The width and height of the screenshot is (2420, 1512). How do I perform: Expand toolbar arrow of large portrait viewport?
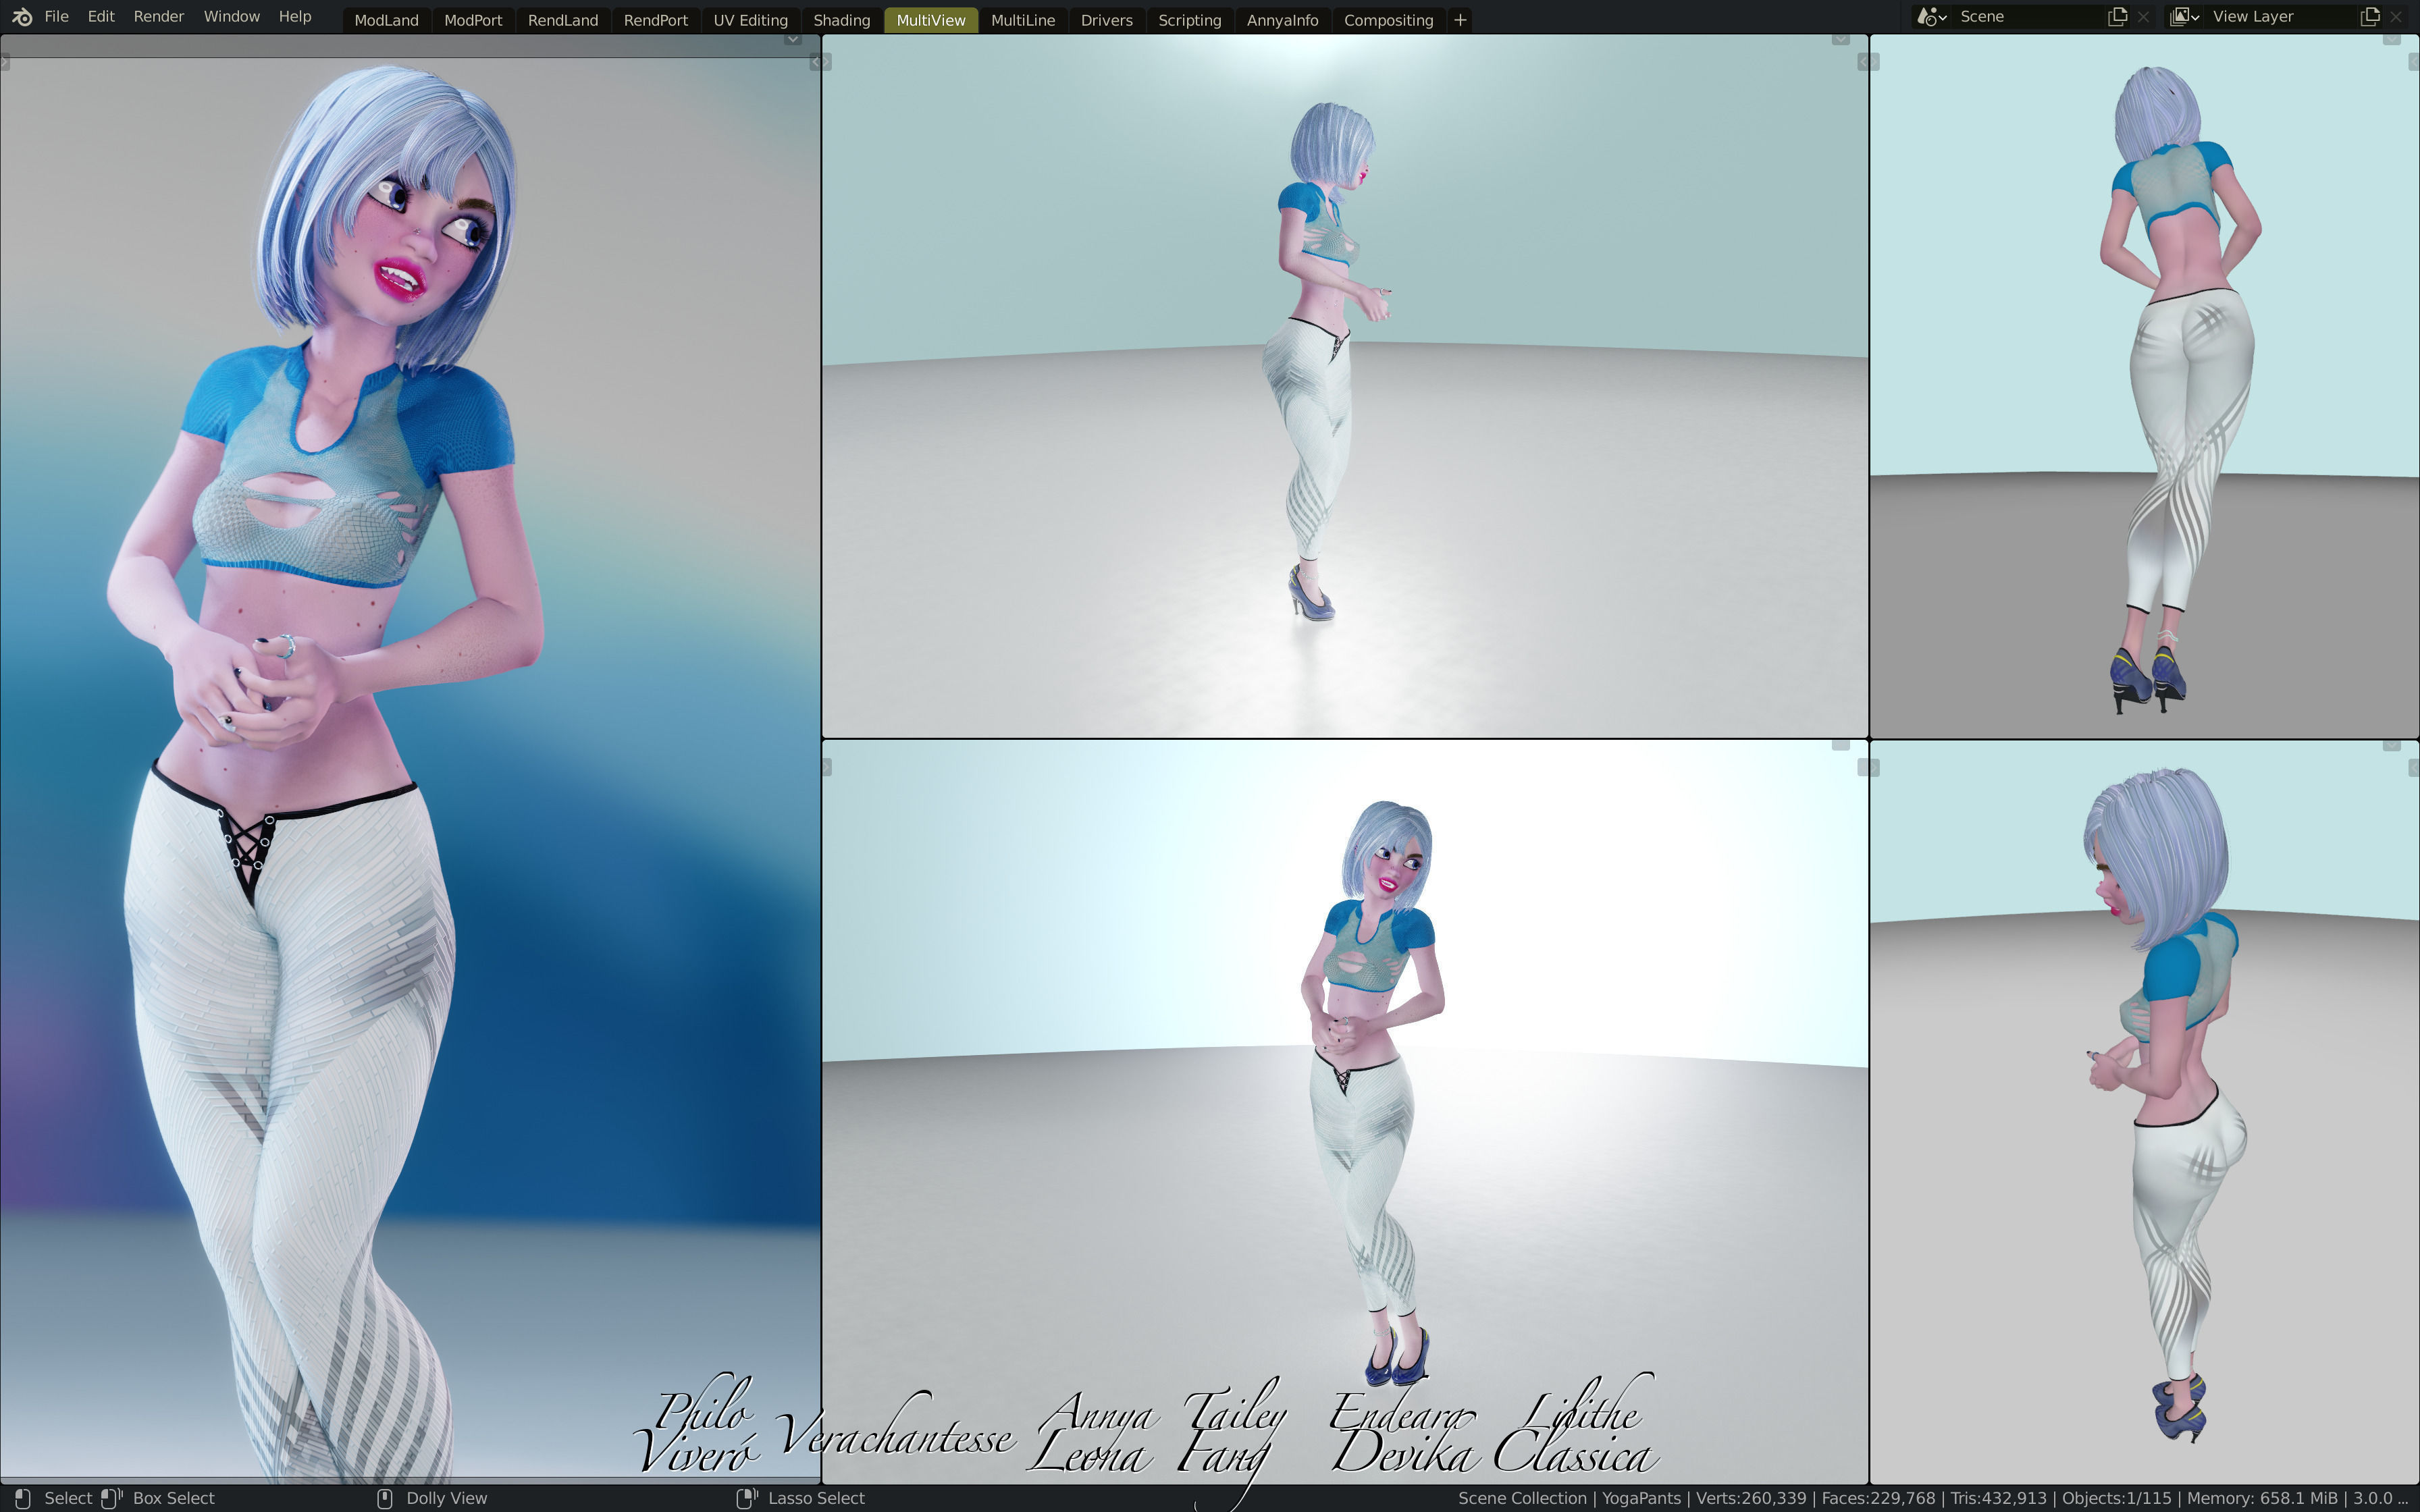pos(5,62)
